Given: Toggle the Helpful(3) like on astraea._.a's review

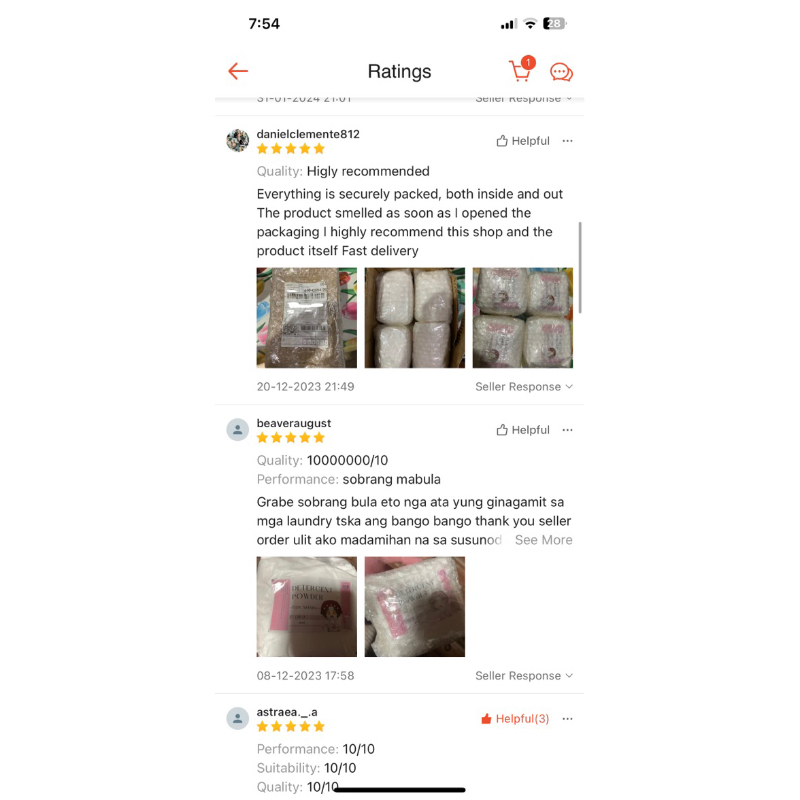Looking at the screenshot, I should (515, 719).
